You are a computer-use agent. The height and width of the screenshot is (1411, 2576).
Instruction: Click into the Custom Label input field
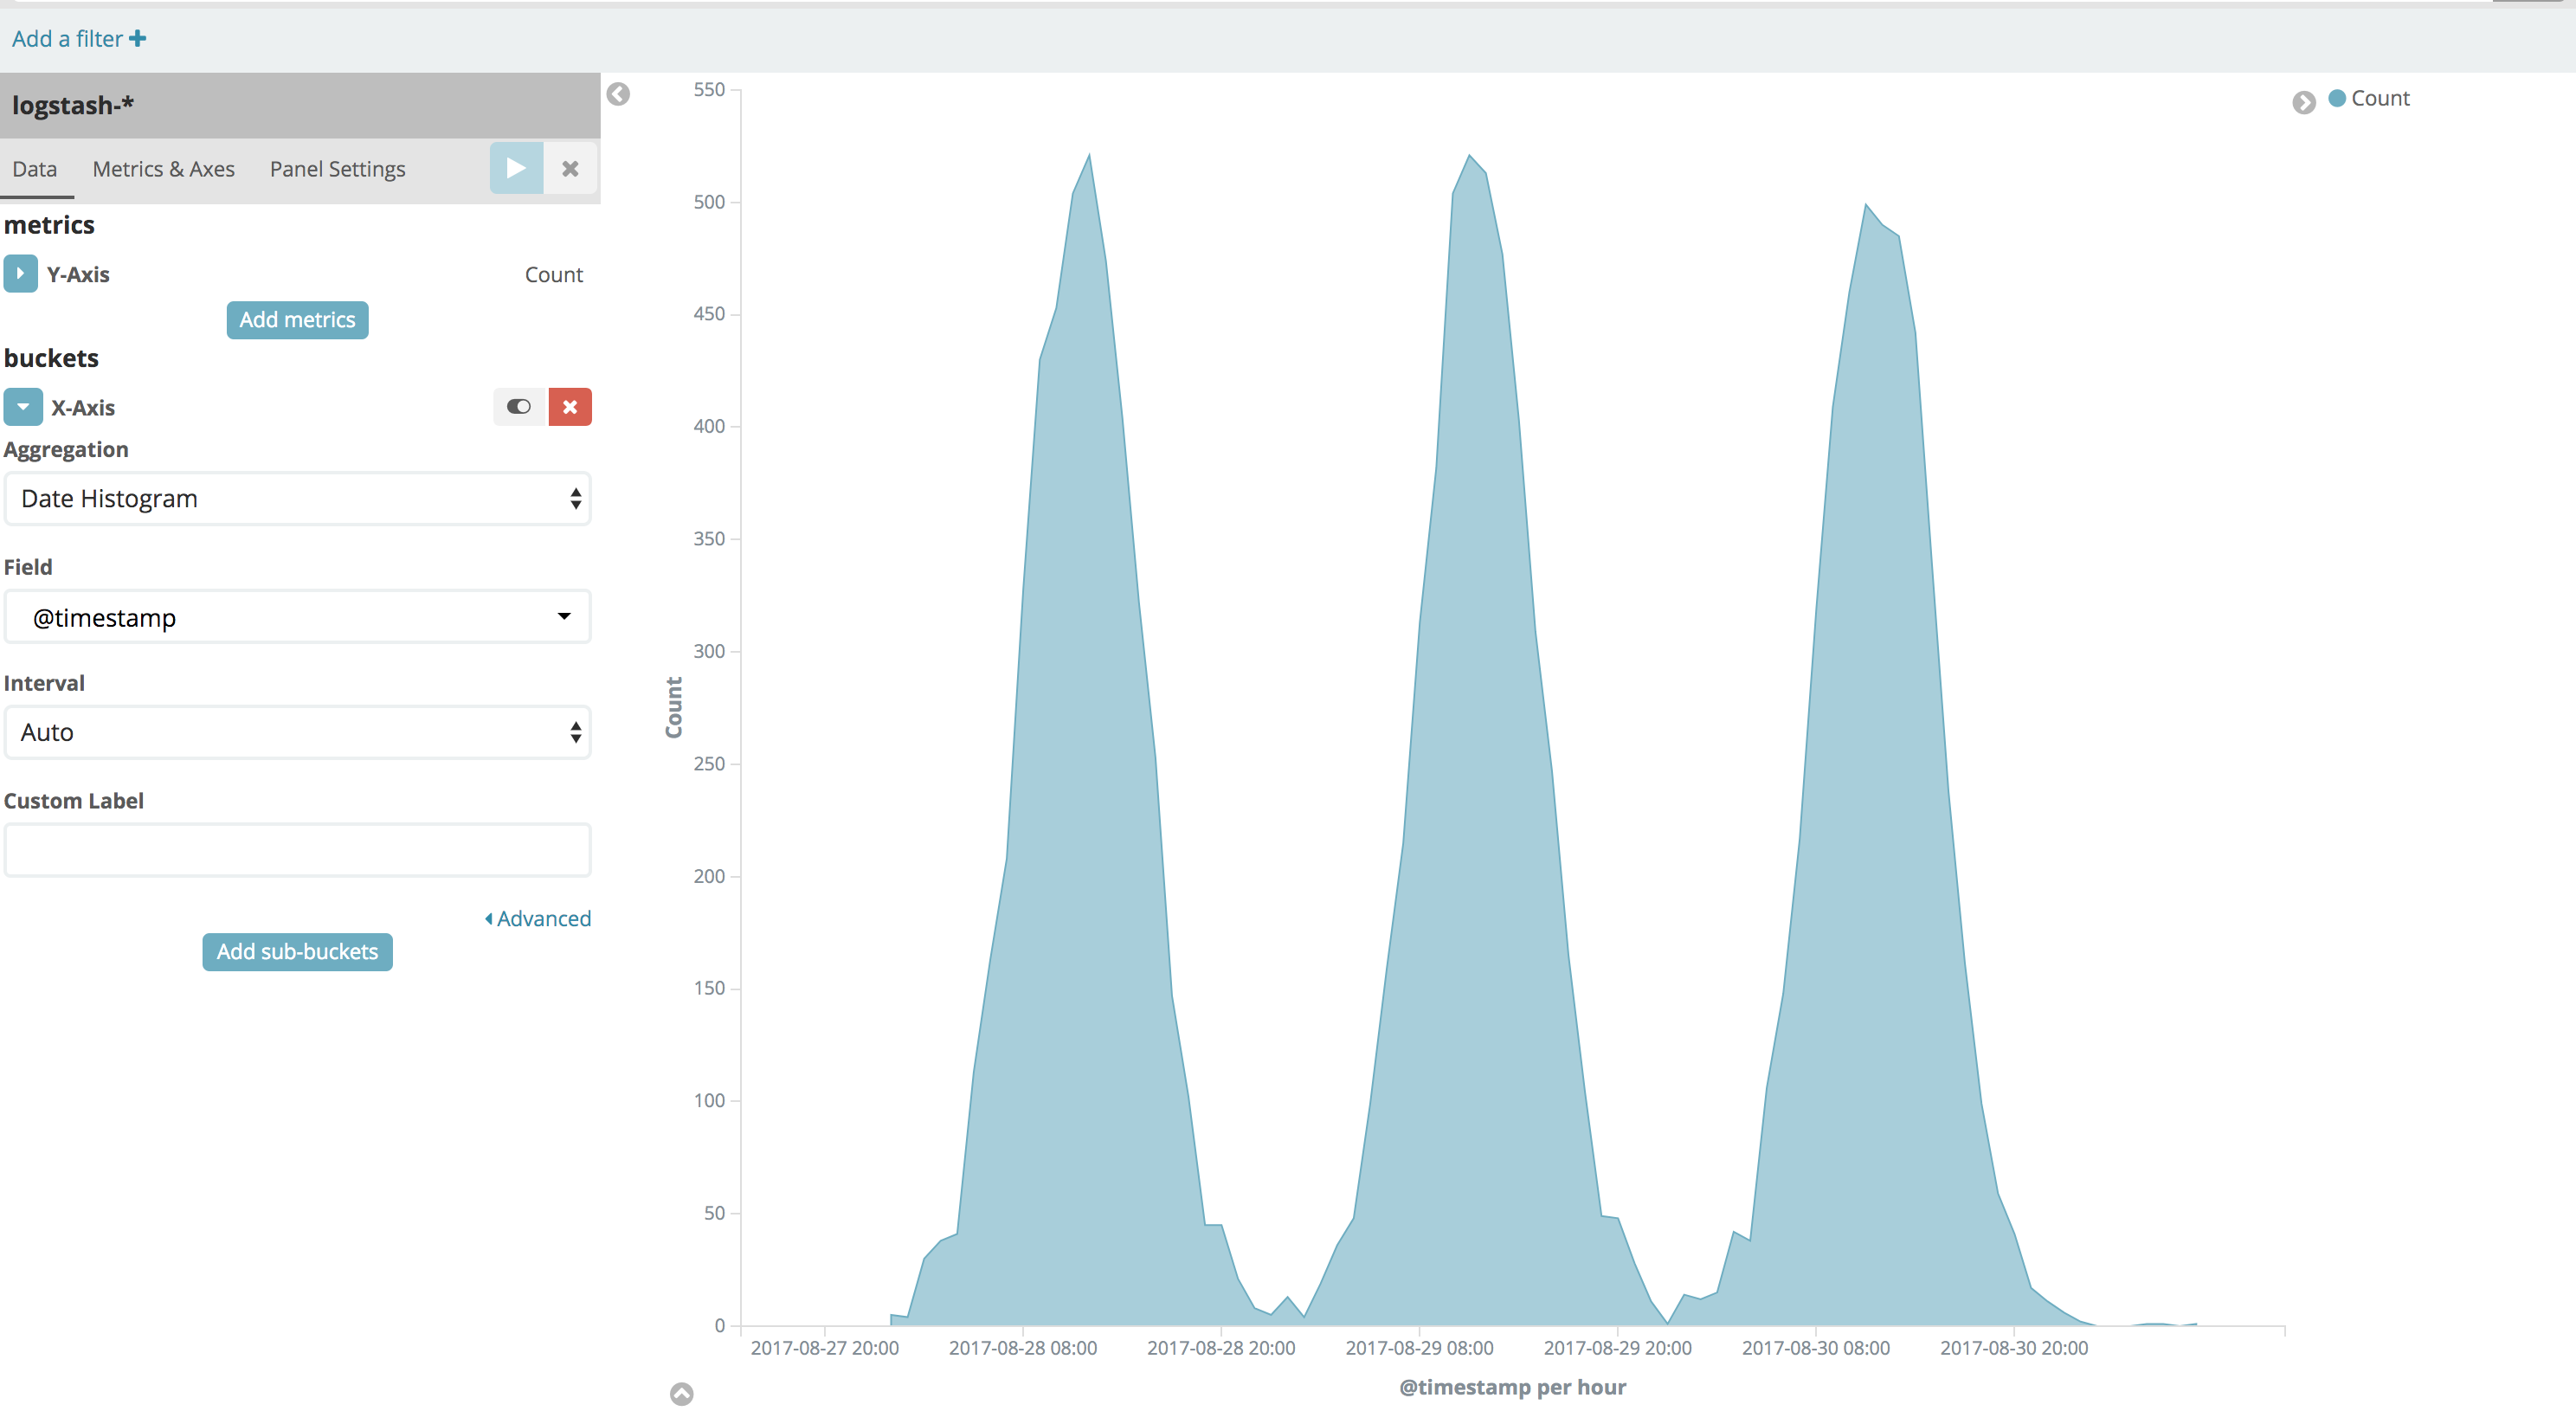[297, 850]
